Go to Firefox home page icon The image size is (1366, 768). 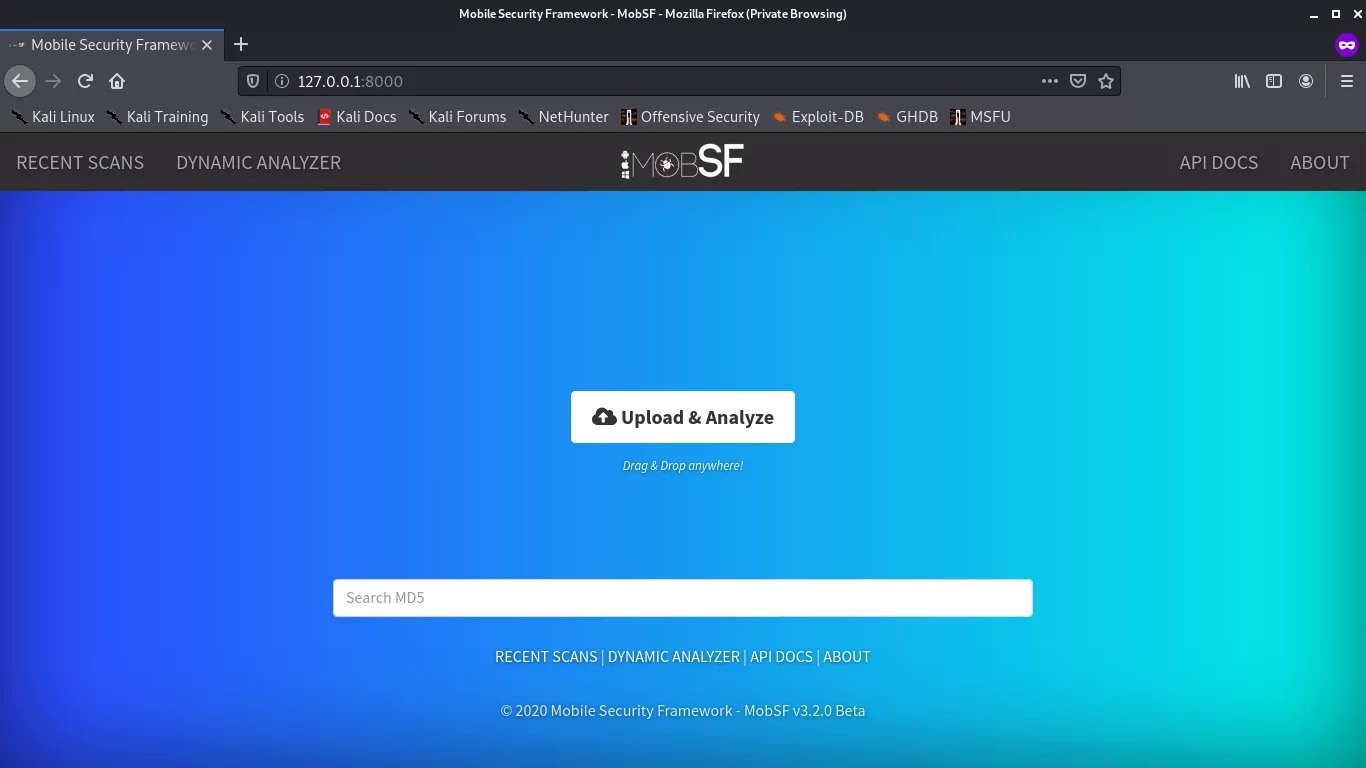(x=117, y=81)
